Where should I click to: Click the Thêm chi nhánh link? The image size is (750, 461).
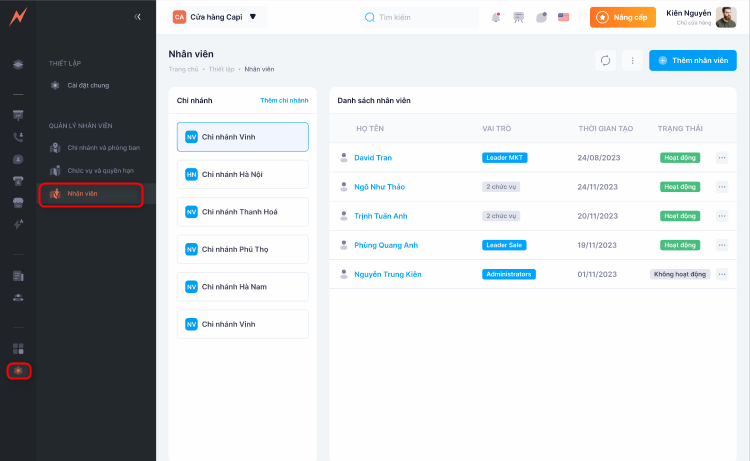pyautogui.click(x=284, y=101)
